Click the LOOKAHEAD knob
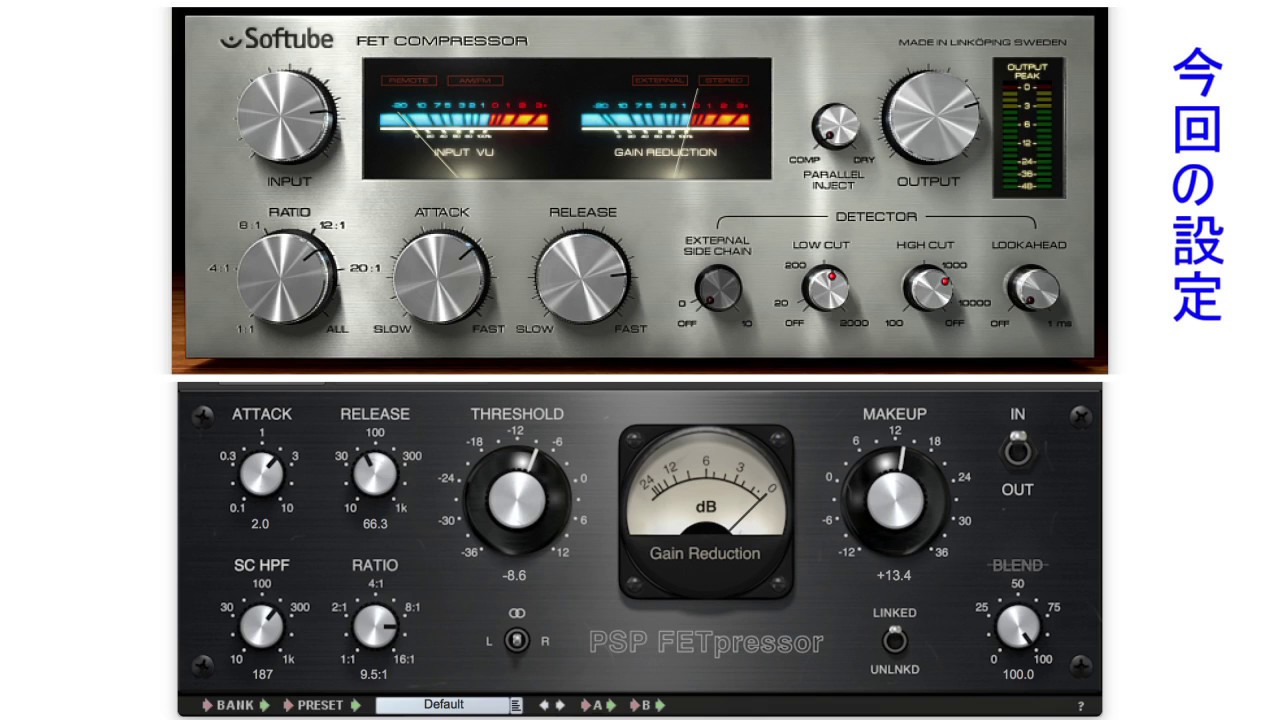 pos(1033,289)
